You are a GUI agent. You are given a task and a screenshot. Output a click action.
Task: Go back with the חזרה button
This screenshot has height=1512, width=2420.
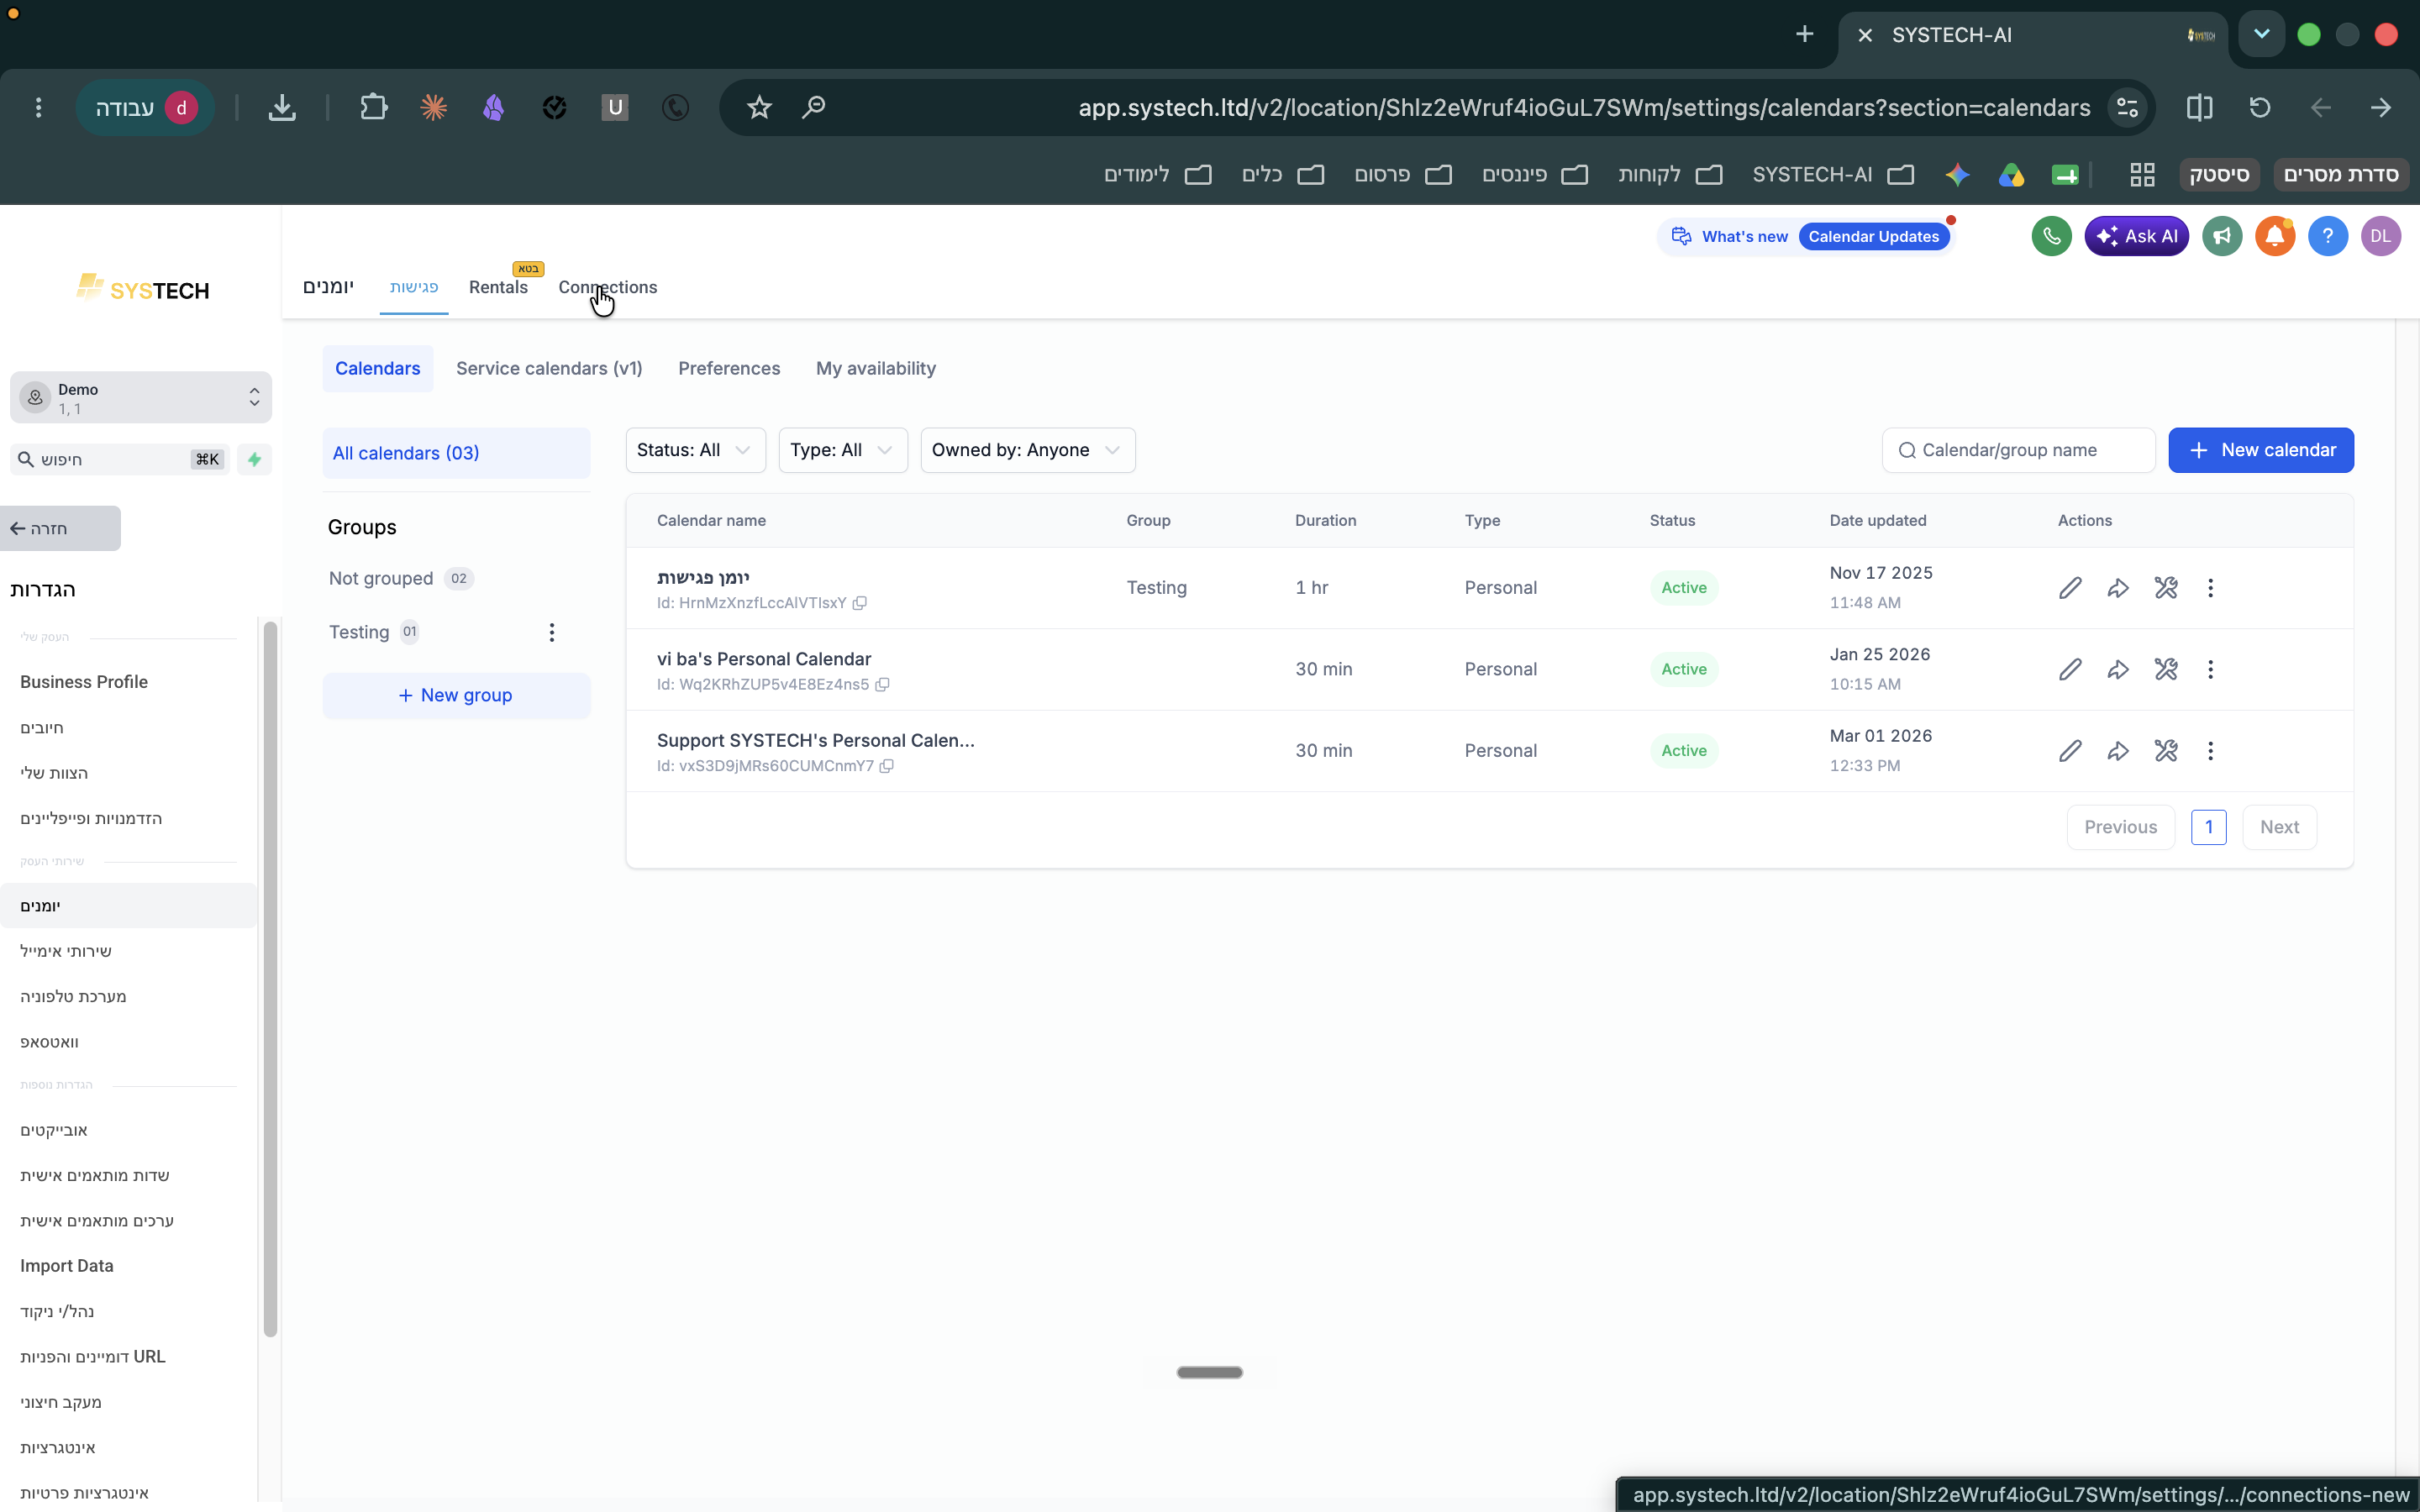point(61,529)
